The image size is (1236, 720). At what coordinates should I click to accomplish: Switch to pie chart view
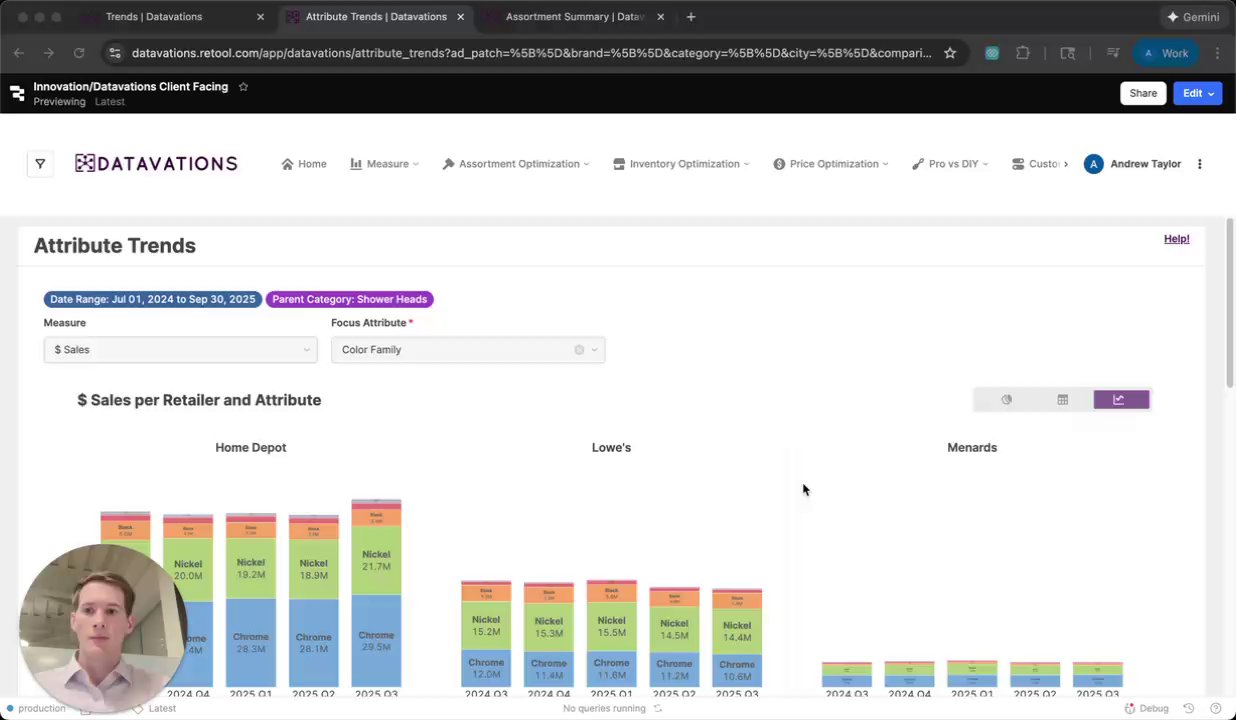pos(1006,400)
